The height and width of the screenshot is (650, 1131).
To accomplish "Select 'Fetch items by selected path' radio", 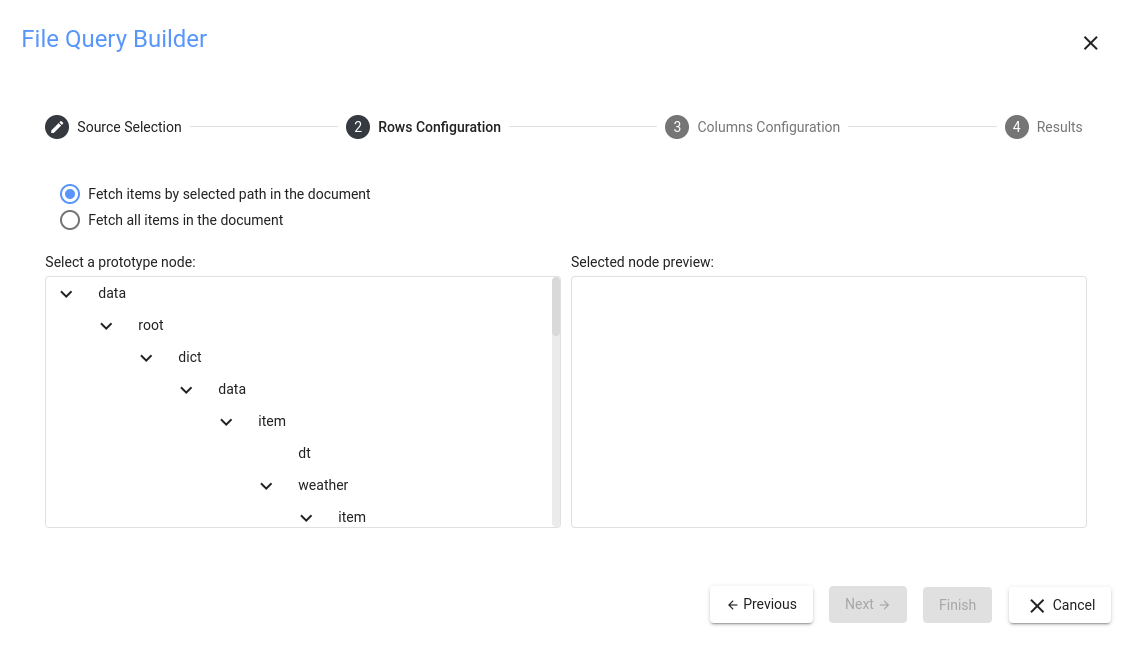I will click(x=70, y=194).
